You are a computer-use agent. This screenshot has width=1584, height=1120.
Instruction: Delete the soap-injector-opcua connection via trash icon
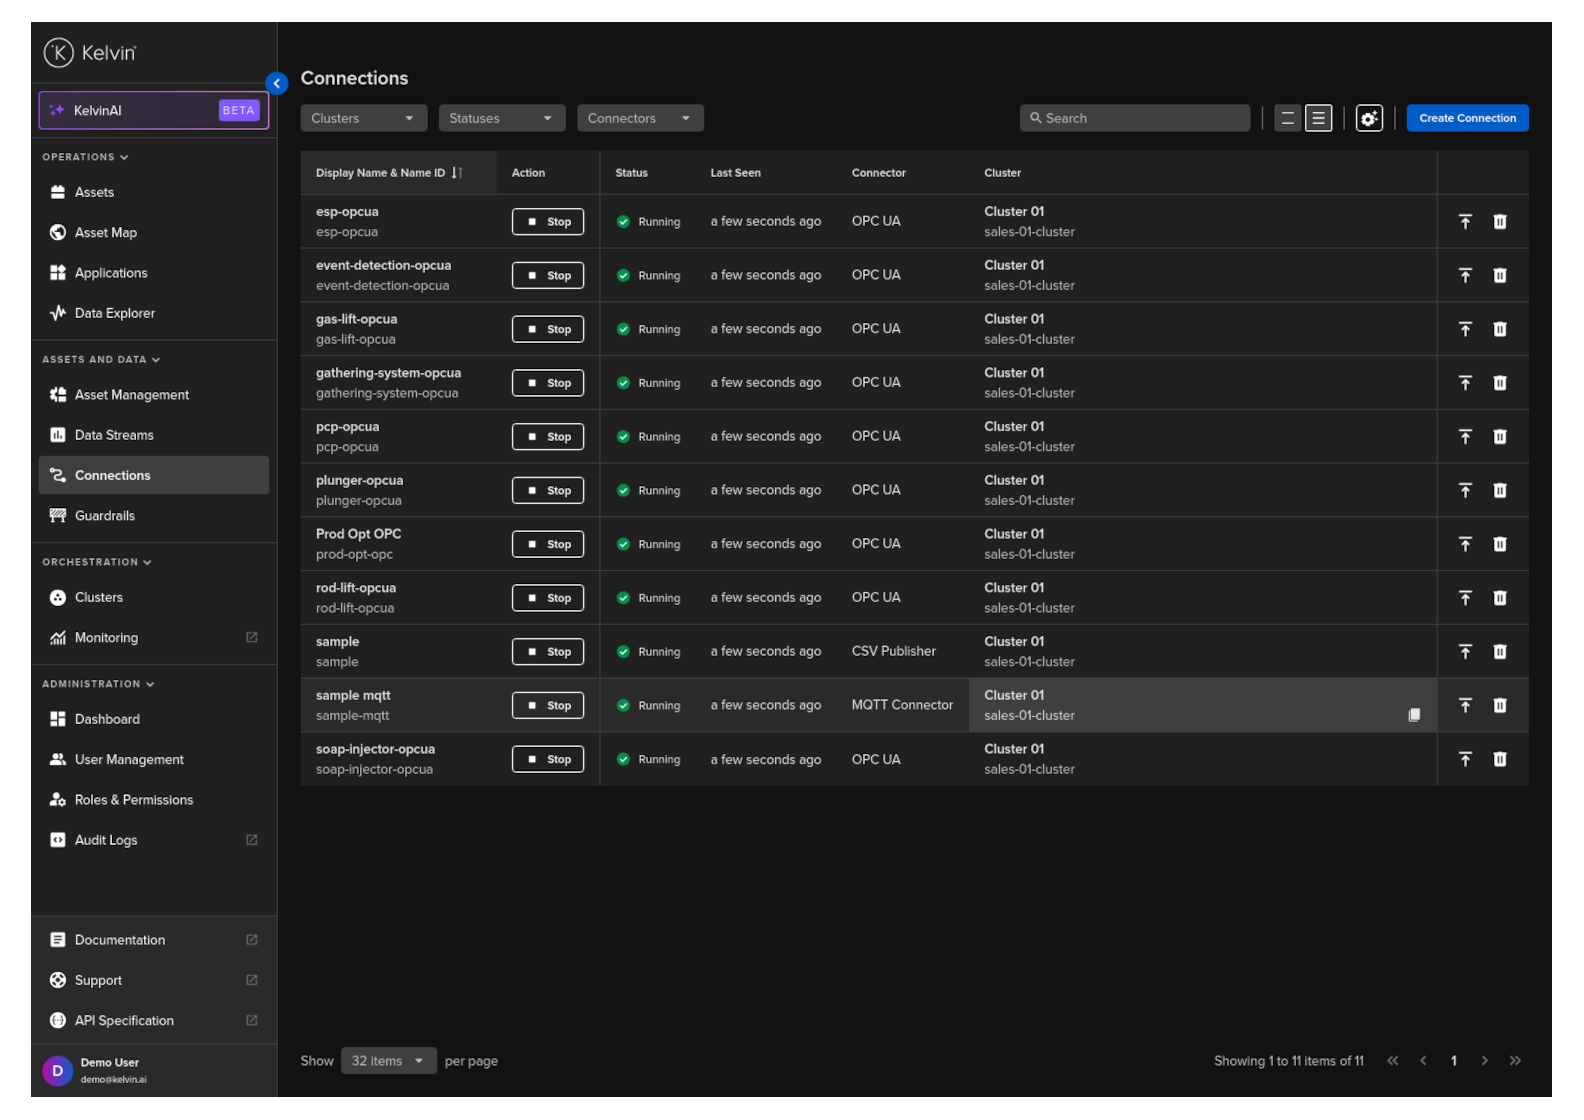click(1499, 759)
